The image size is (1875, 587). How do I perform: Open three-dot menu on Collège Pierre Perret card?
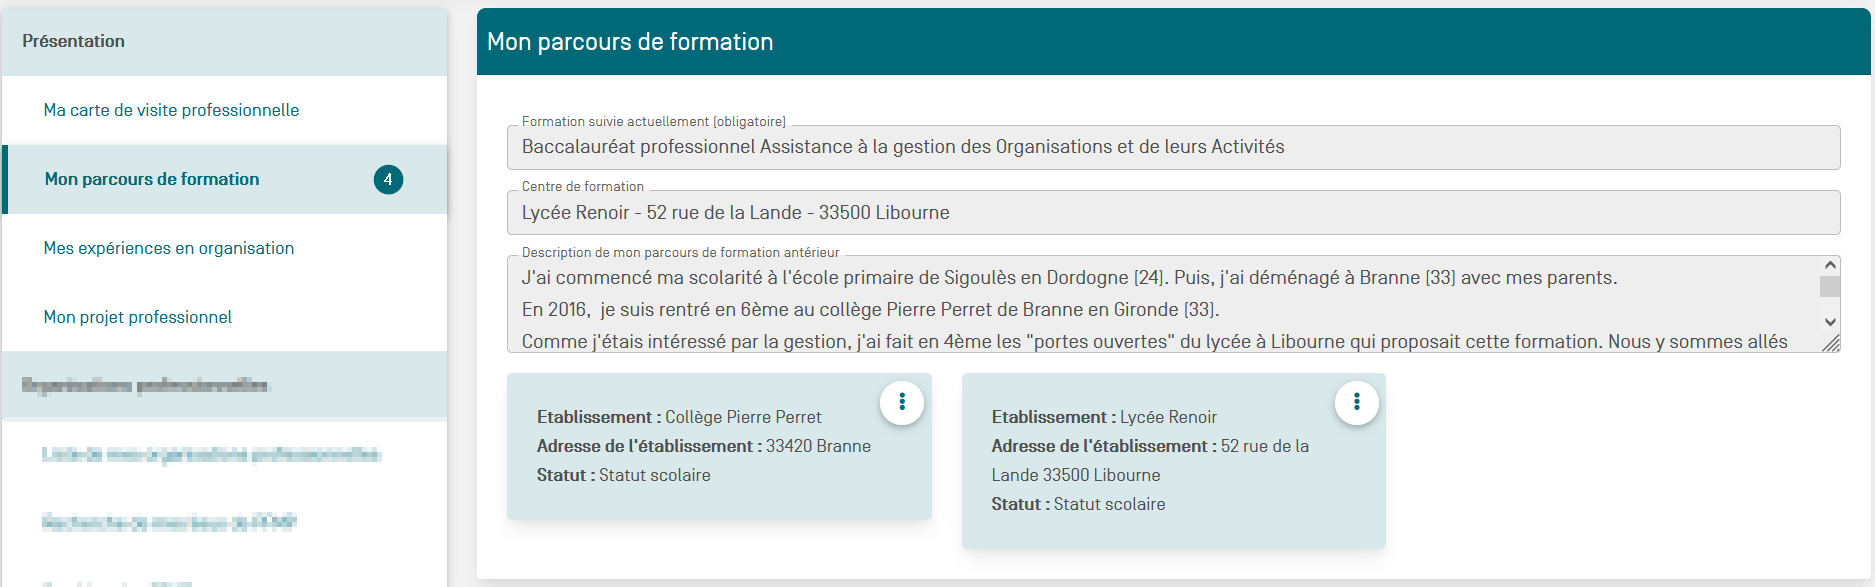pos(902,402)
